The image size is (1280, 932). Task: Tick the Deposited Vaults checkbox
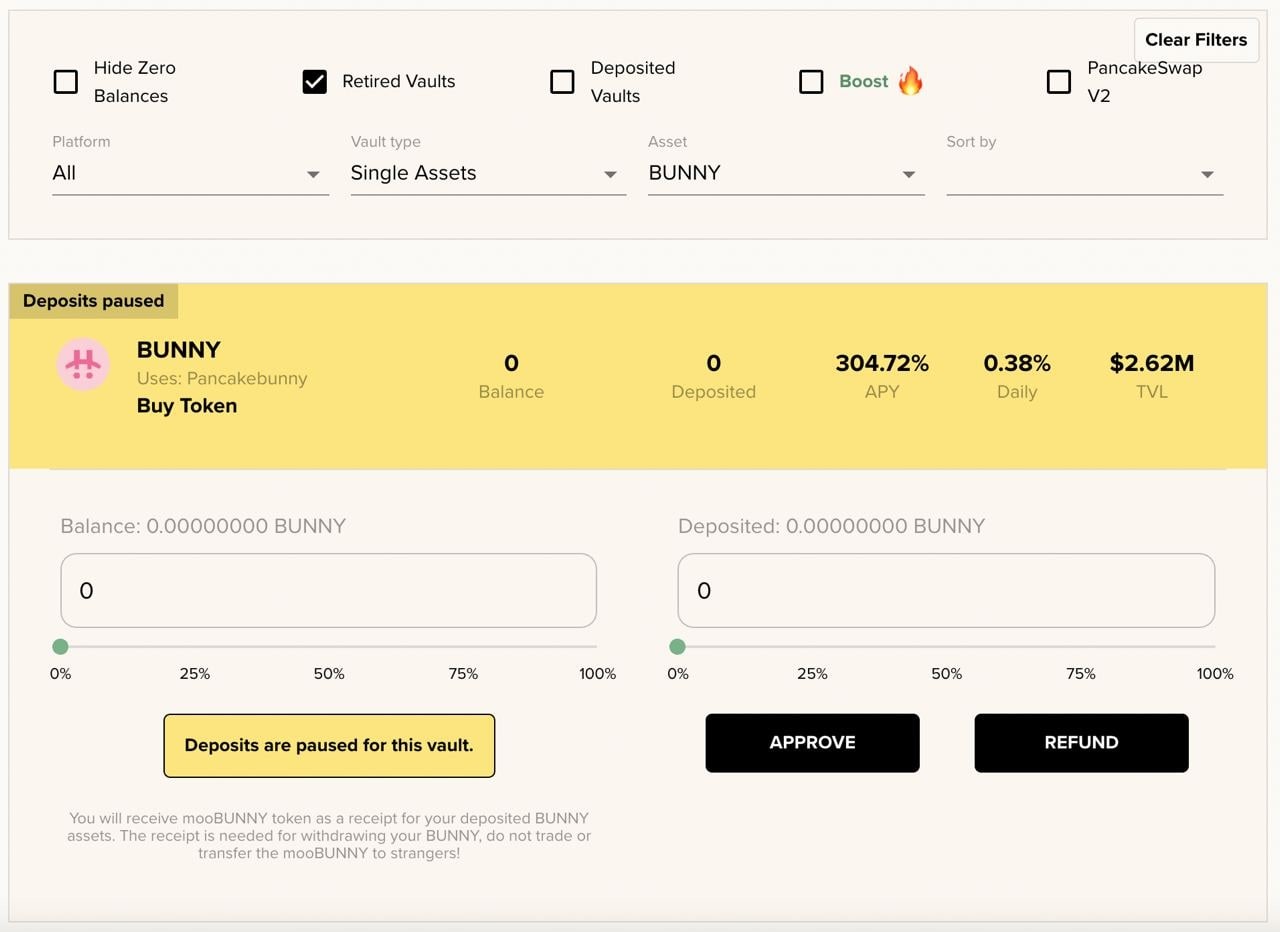562,82
